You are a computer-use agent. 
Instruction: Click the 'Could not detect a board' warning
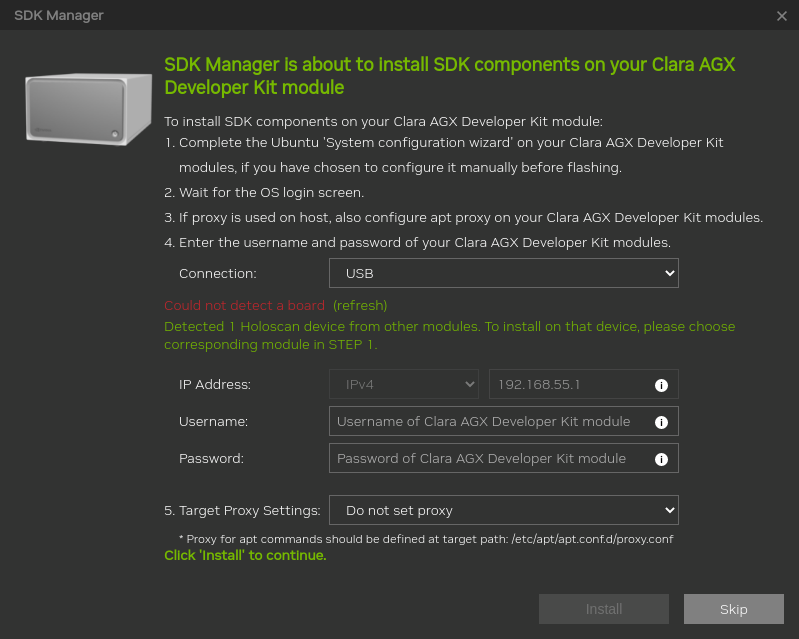point(244,305)
